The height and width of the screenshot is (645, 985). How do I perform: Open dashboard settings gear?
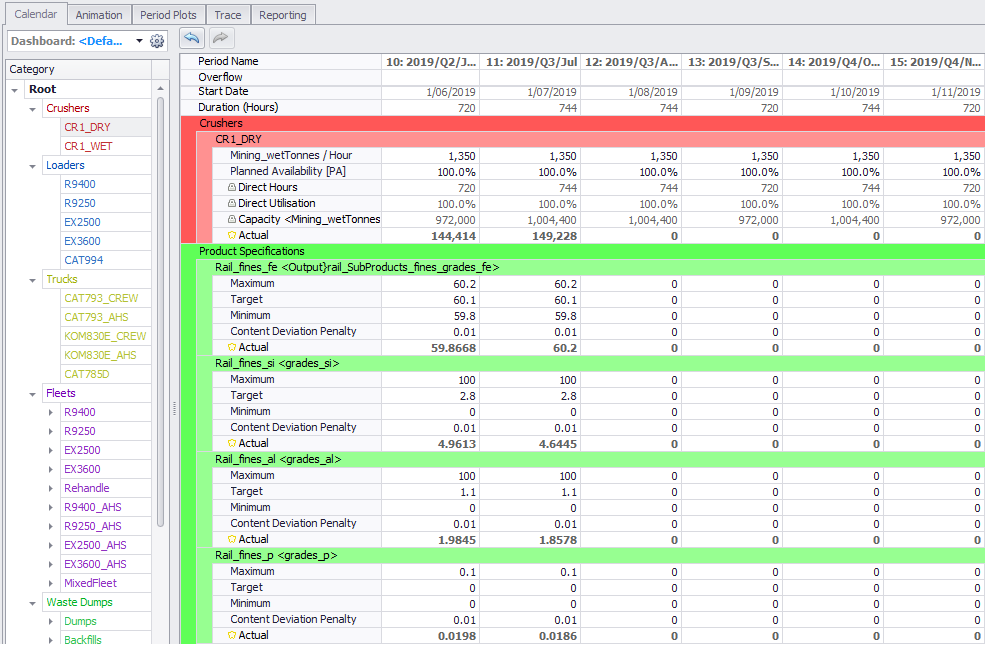coord(157,41)
